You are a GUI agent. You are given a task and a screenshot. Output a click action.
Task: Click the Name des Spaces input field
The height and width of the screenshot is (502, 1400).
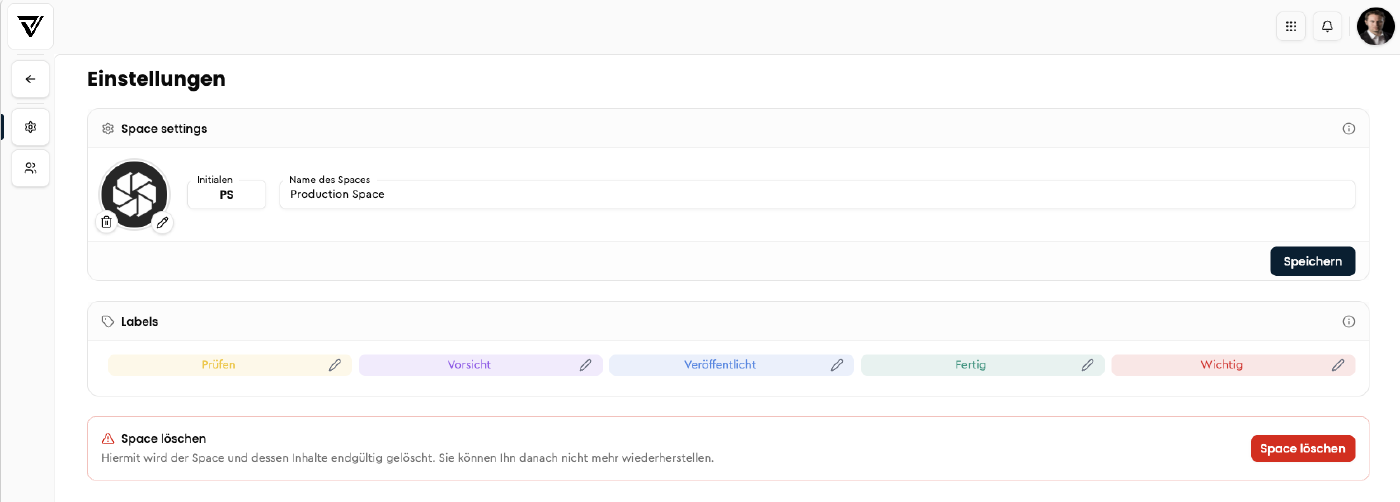coord(816,195)
